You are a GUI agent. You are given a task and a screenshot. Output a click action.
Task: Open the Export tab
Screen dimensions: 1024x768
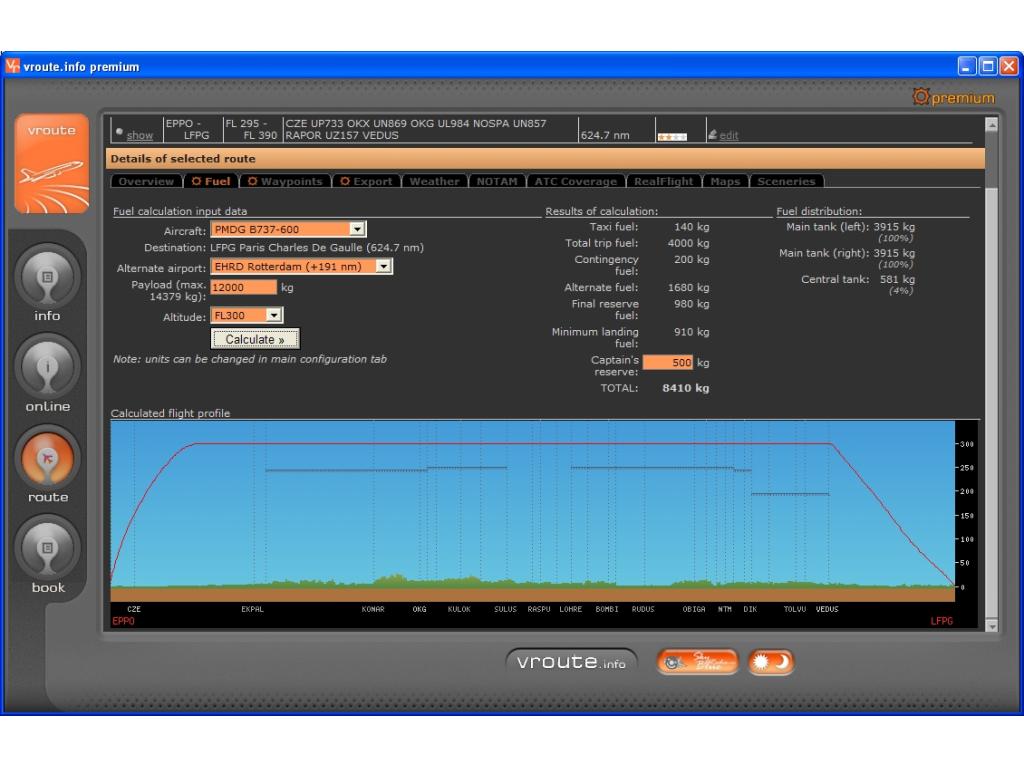(366, 182)
